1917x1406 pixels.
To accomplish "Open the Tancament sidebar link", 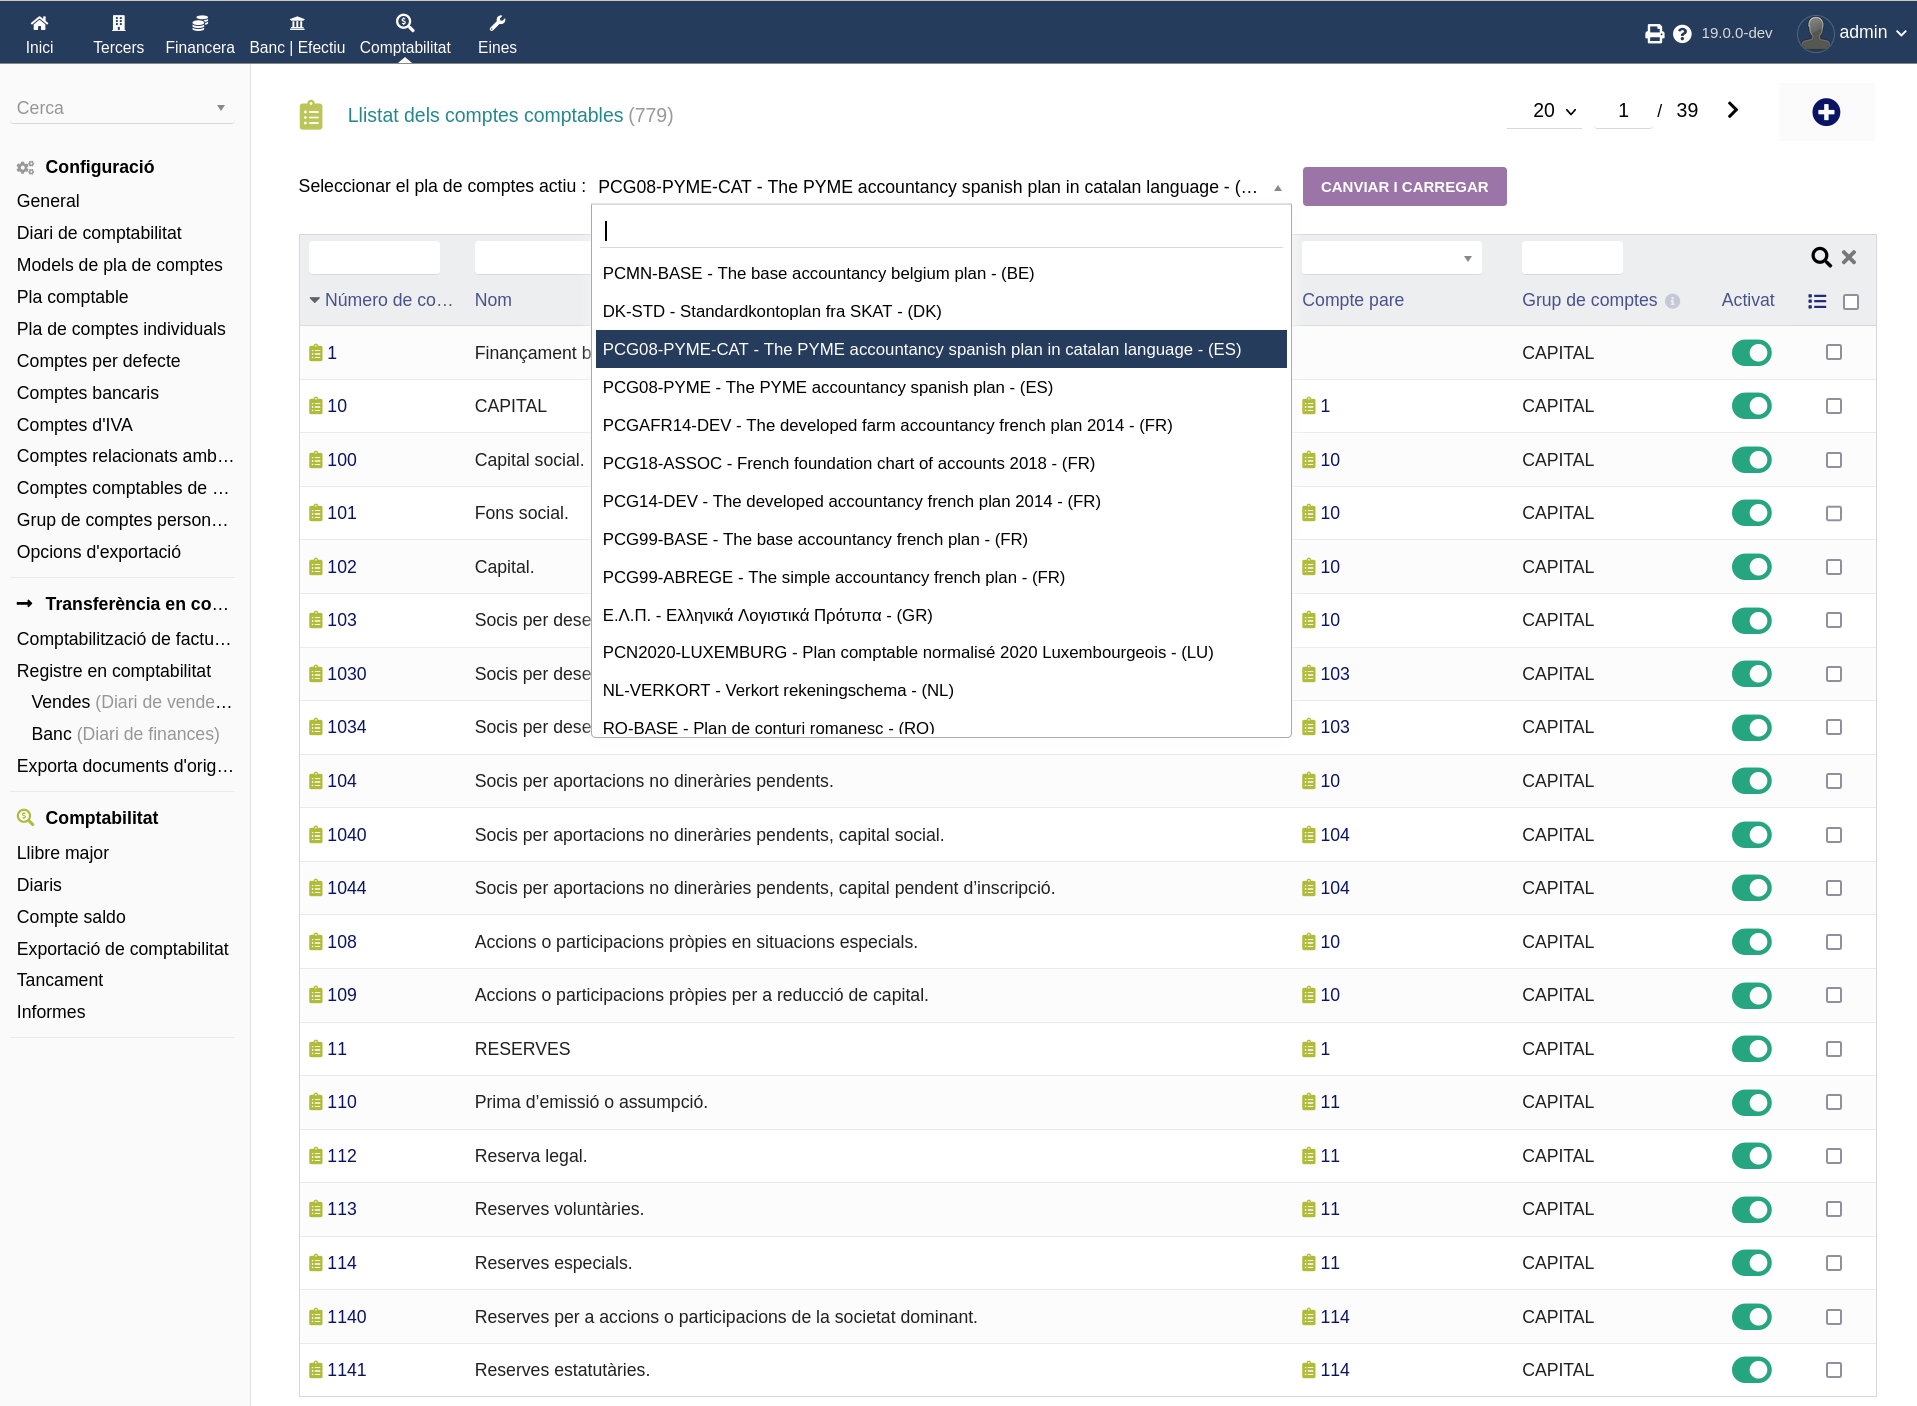I will point(60,980).
